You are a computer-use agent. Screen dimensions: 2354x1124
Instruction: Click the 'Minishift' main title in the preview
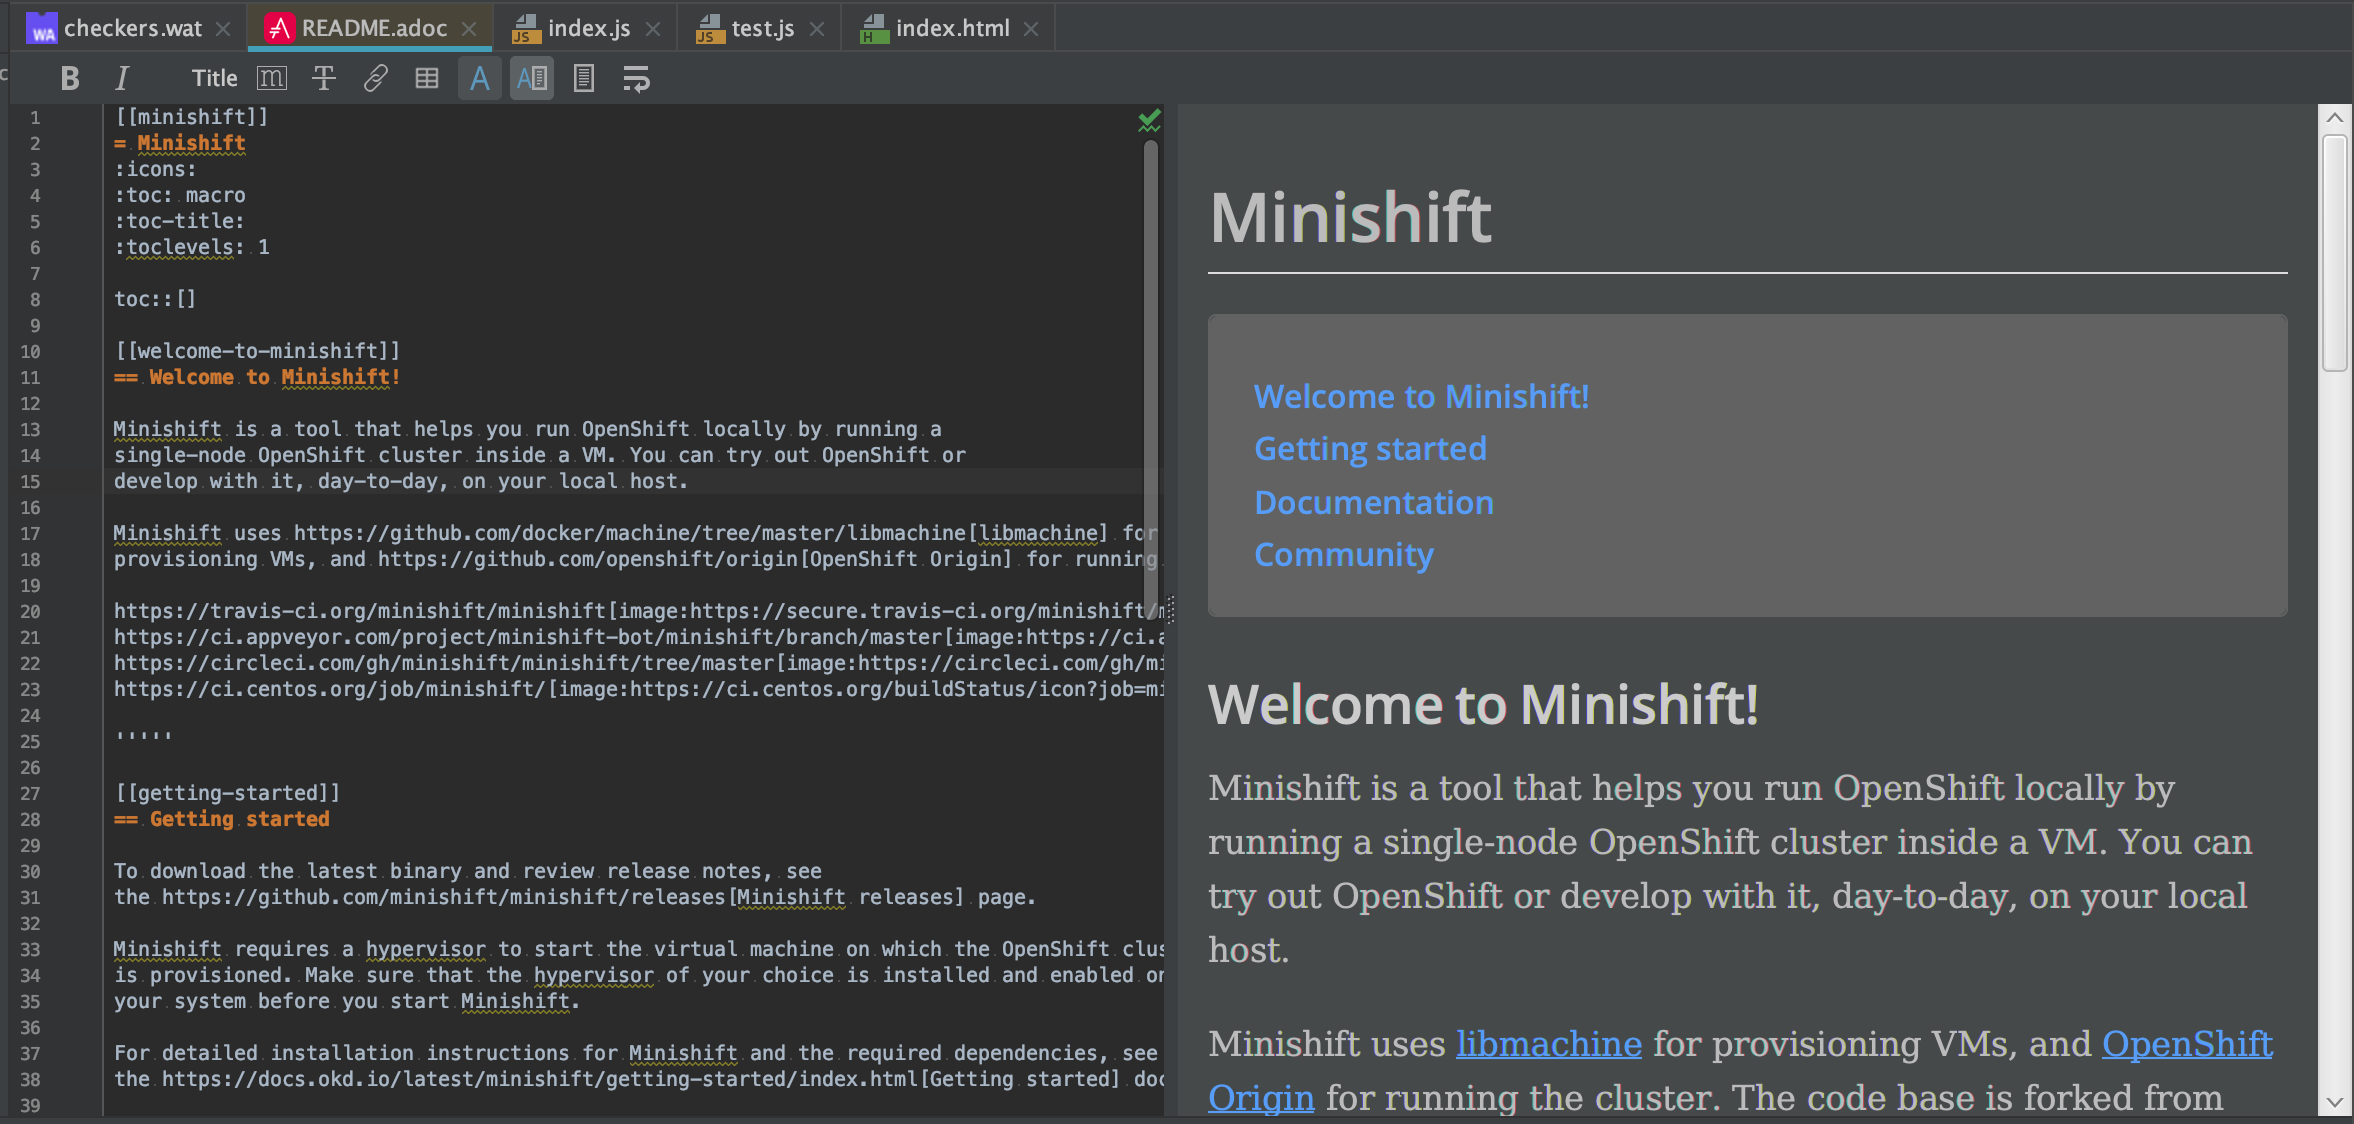(1350, 217)
